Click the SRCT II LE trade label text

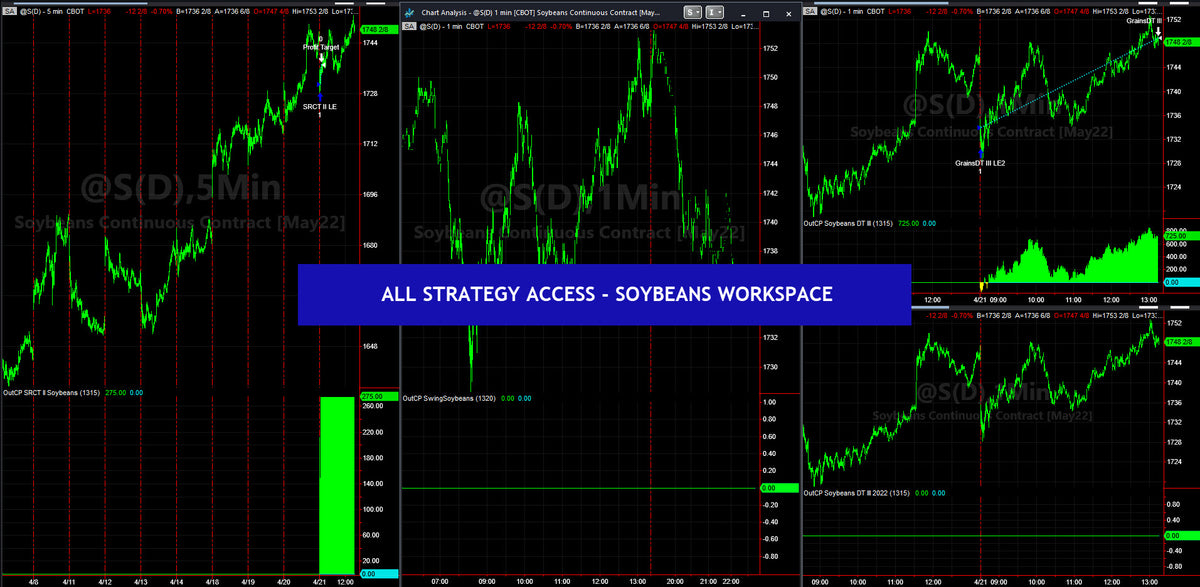pyautogui.click(x=319, y=107)
